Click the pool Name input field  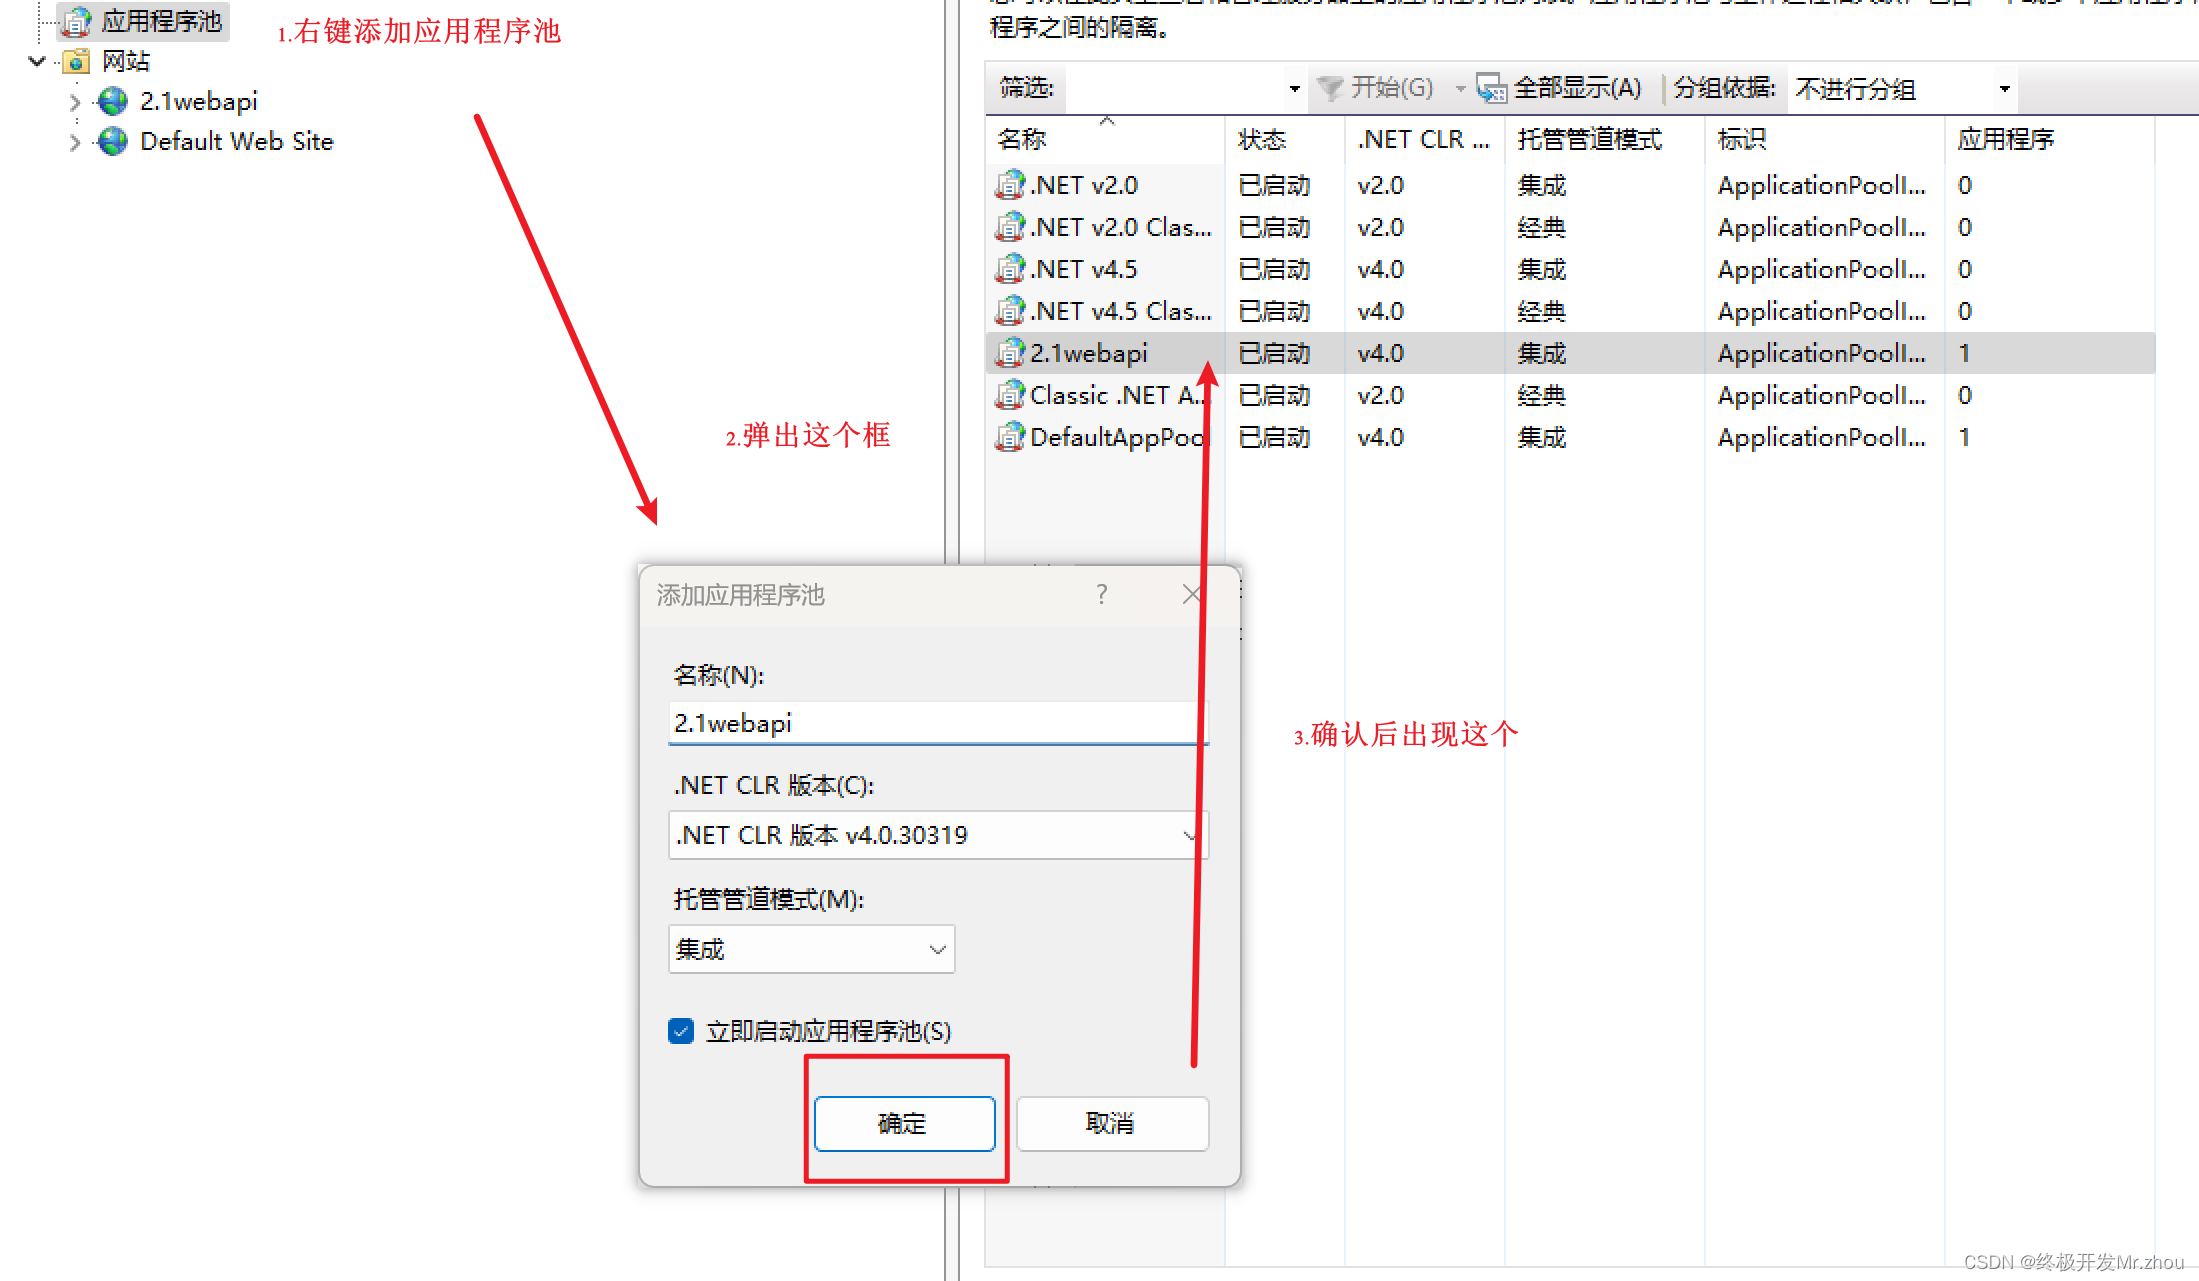(938, 723)
